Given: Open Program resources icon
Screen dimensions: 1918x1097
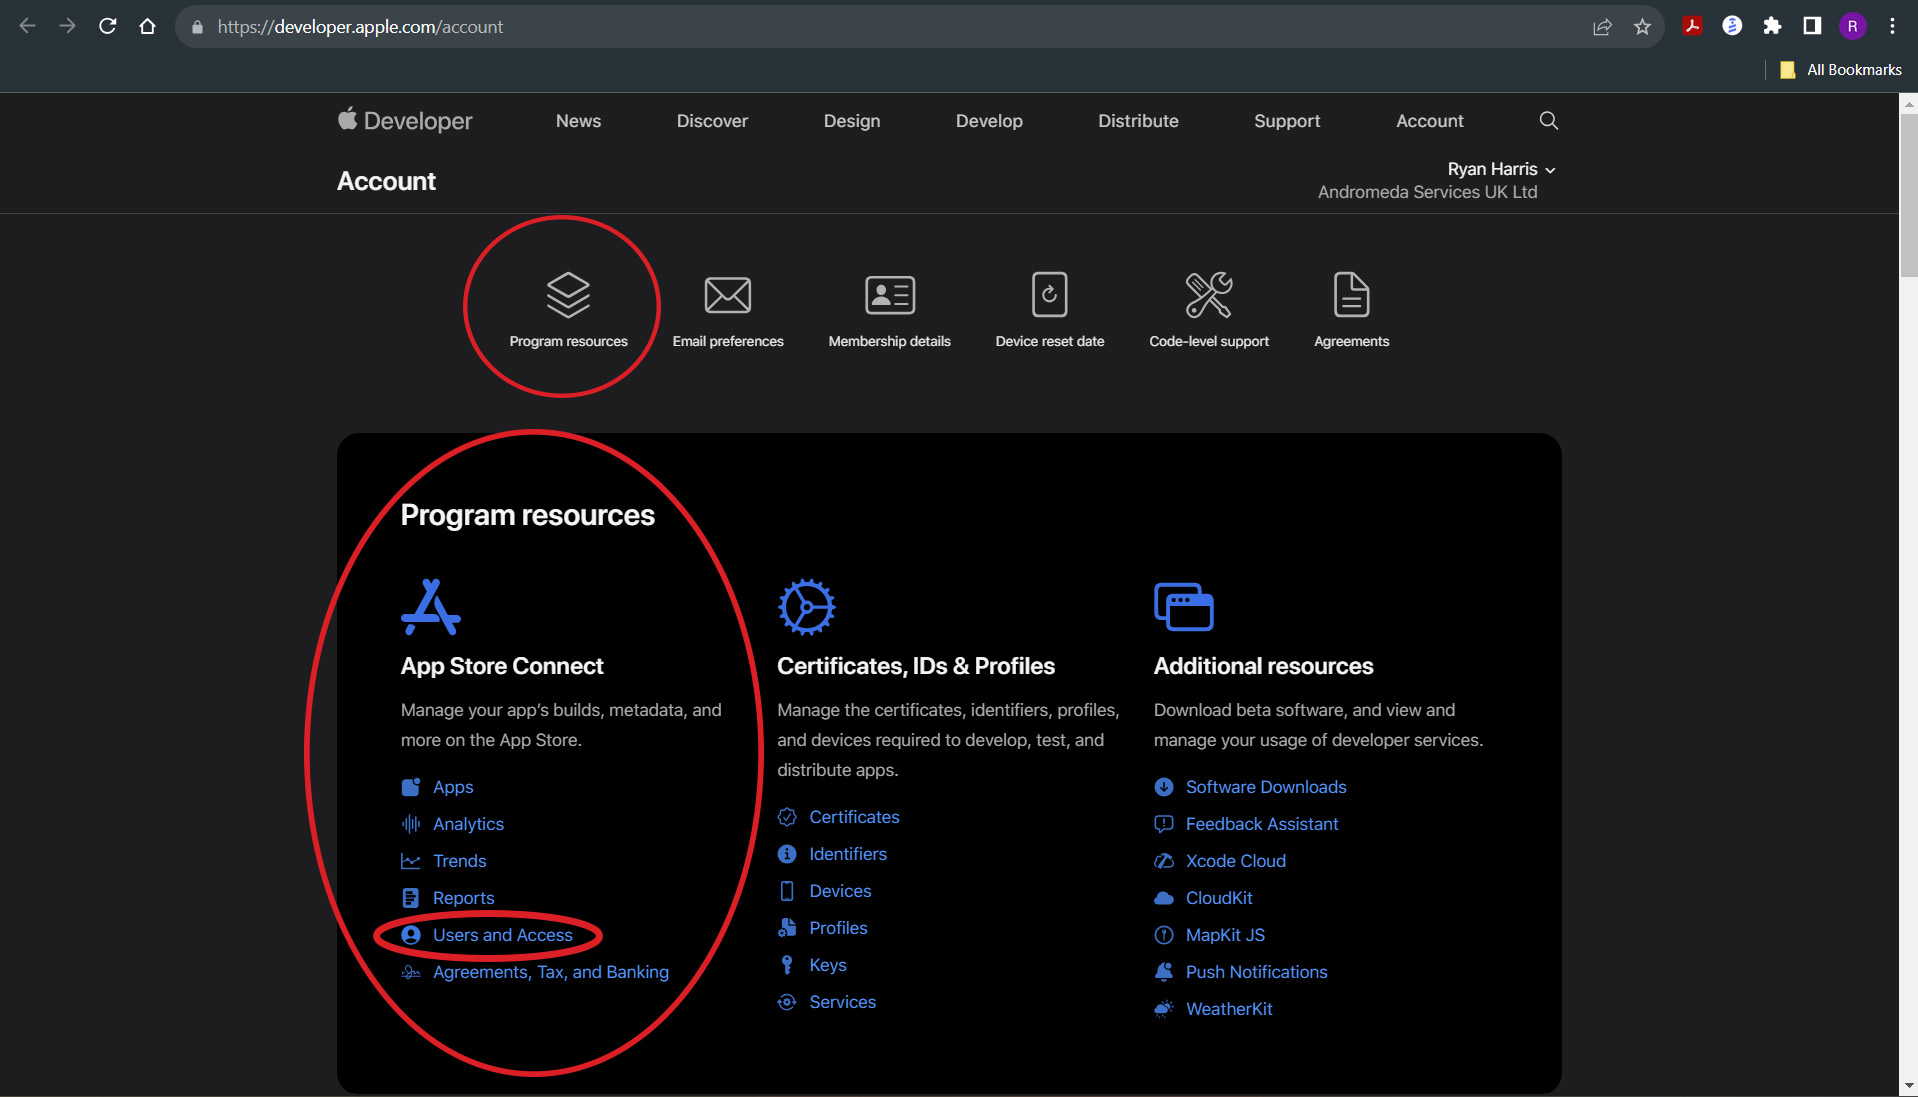Looking at the screenshot, I should [568, 295].
